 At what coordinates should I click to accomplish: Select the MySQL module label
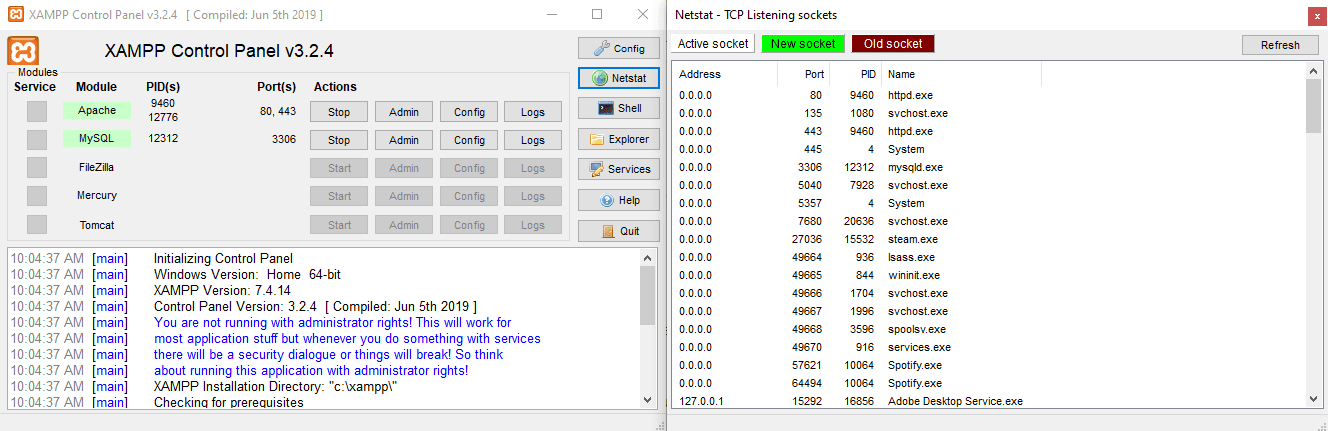tap(97, 138)
